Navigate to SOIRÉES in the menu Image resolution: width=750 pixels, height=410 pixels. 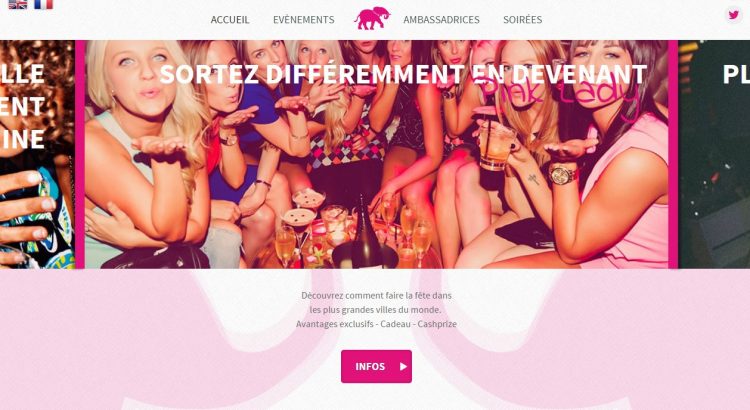click(522, 20)
